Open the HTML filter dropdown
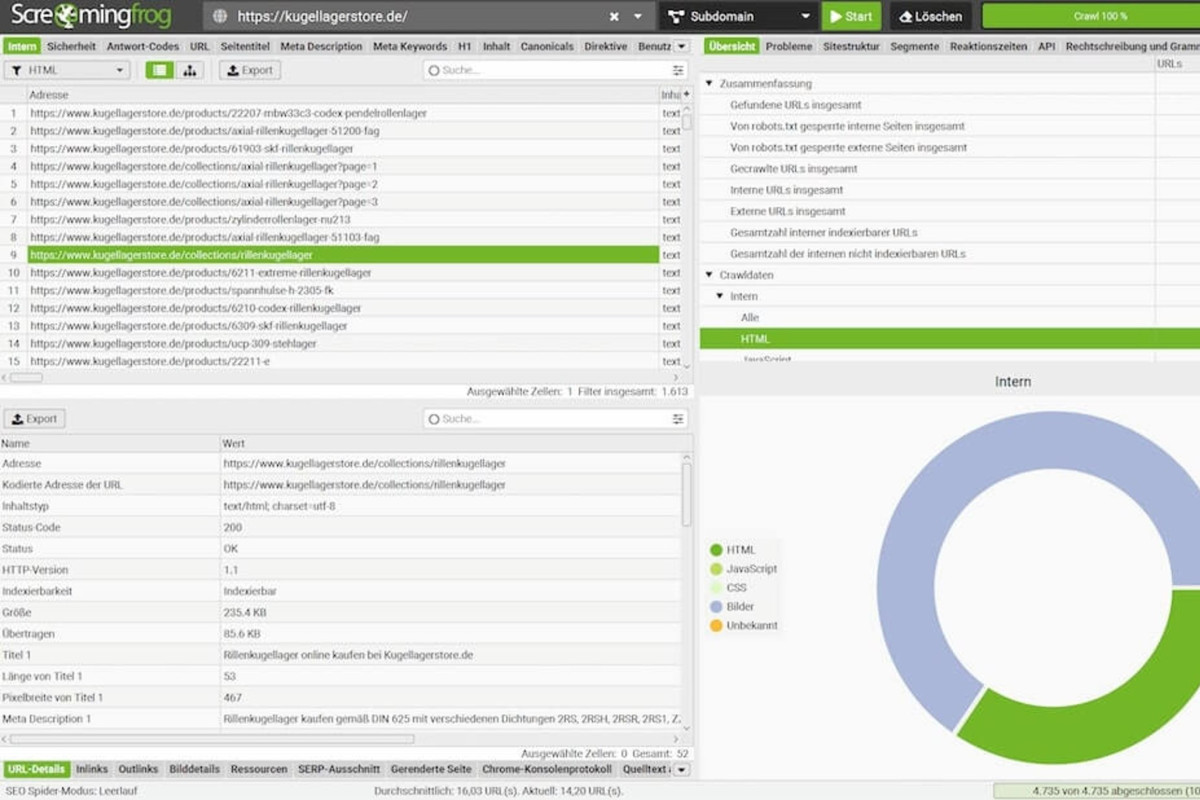The width and height of the screenshot is (1200, 800). (x=67, y=70)
